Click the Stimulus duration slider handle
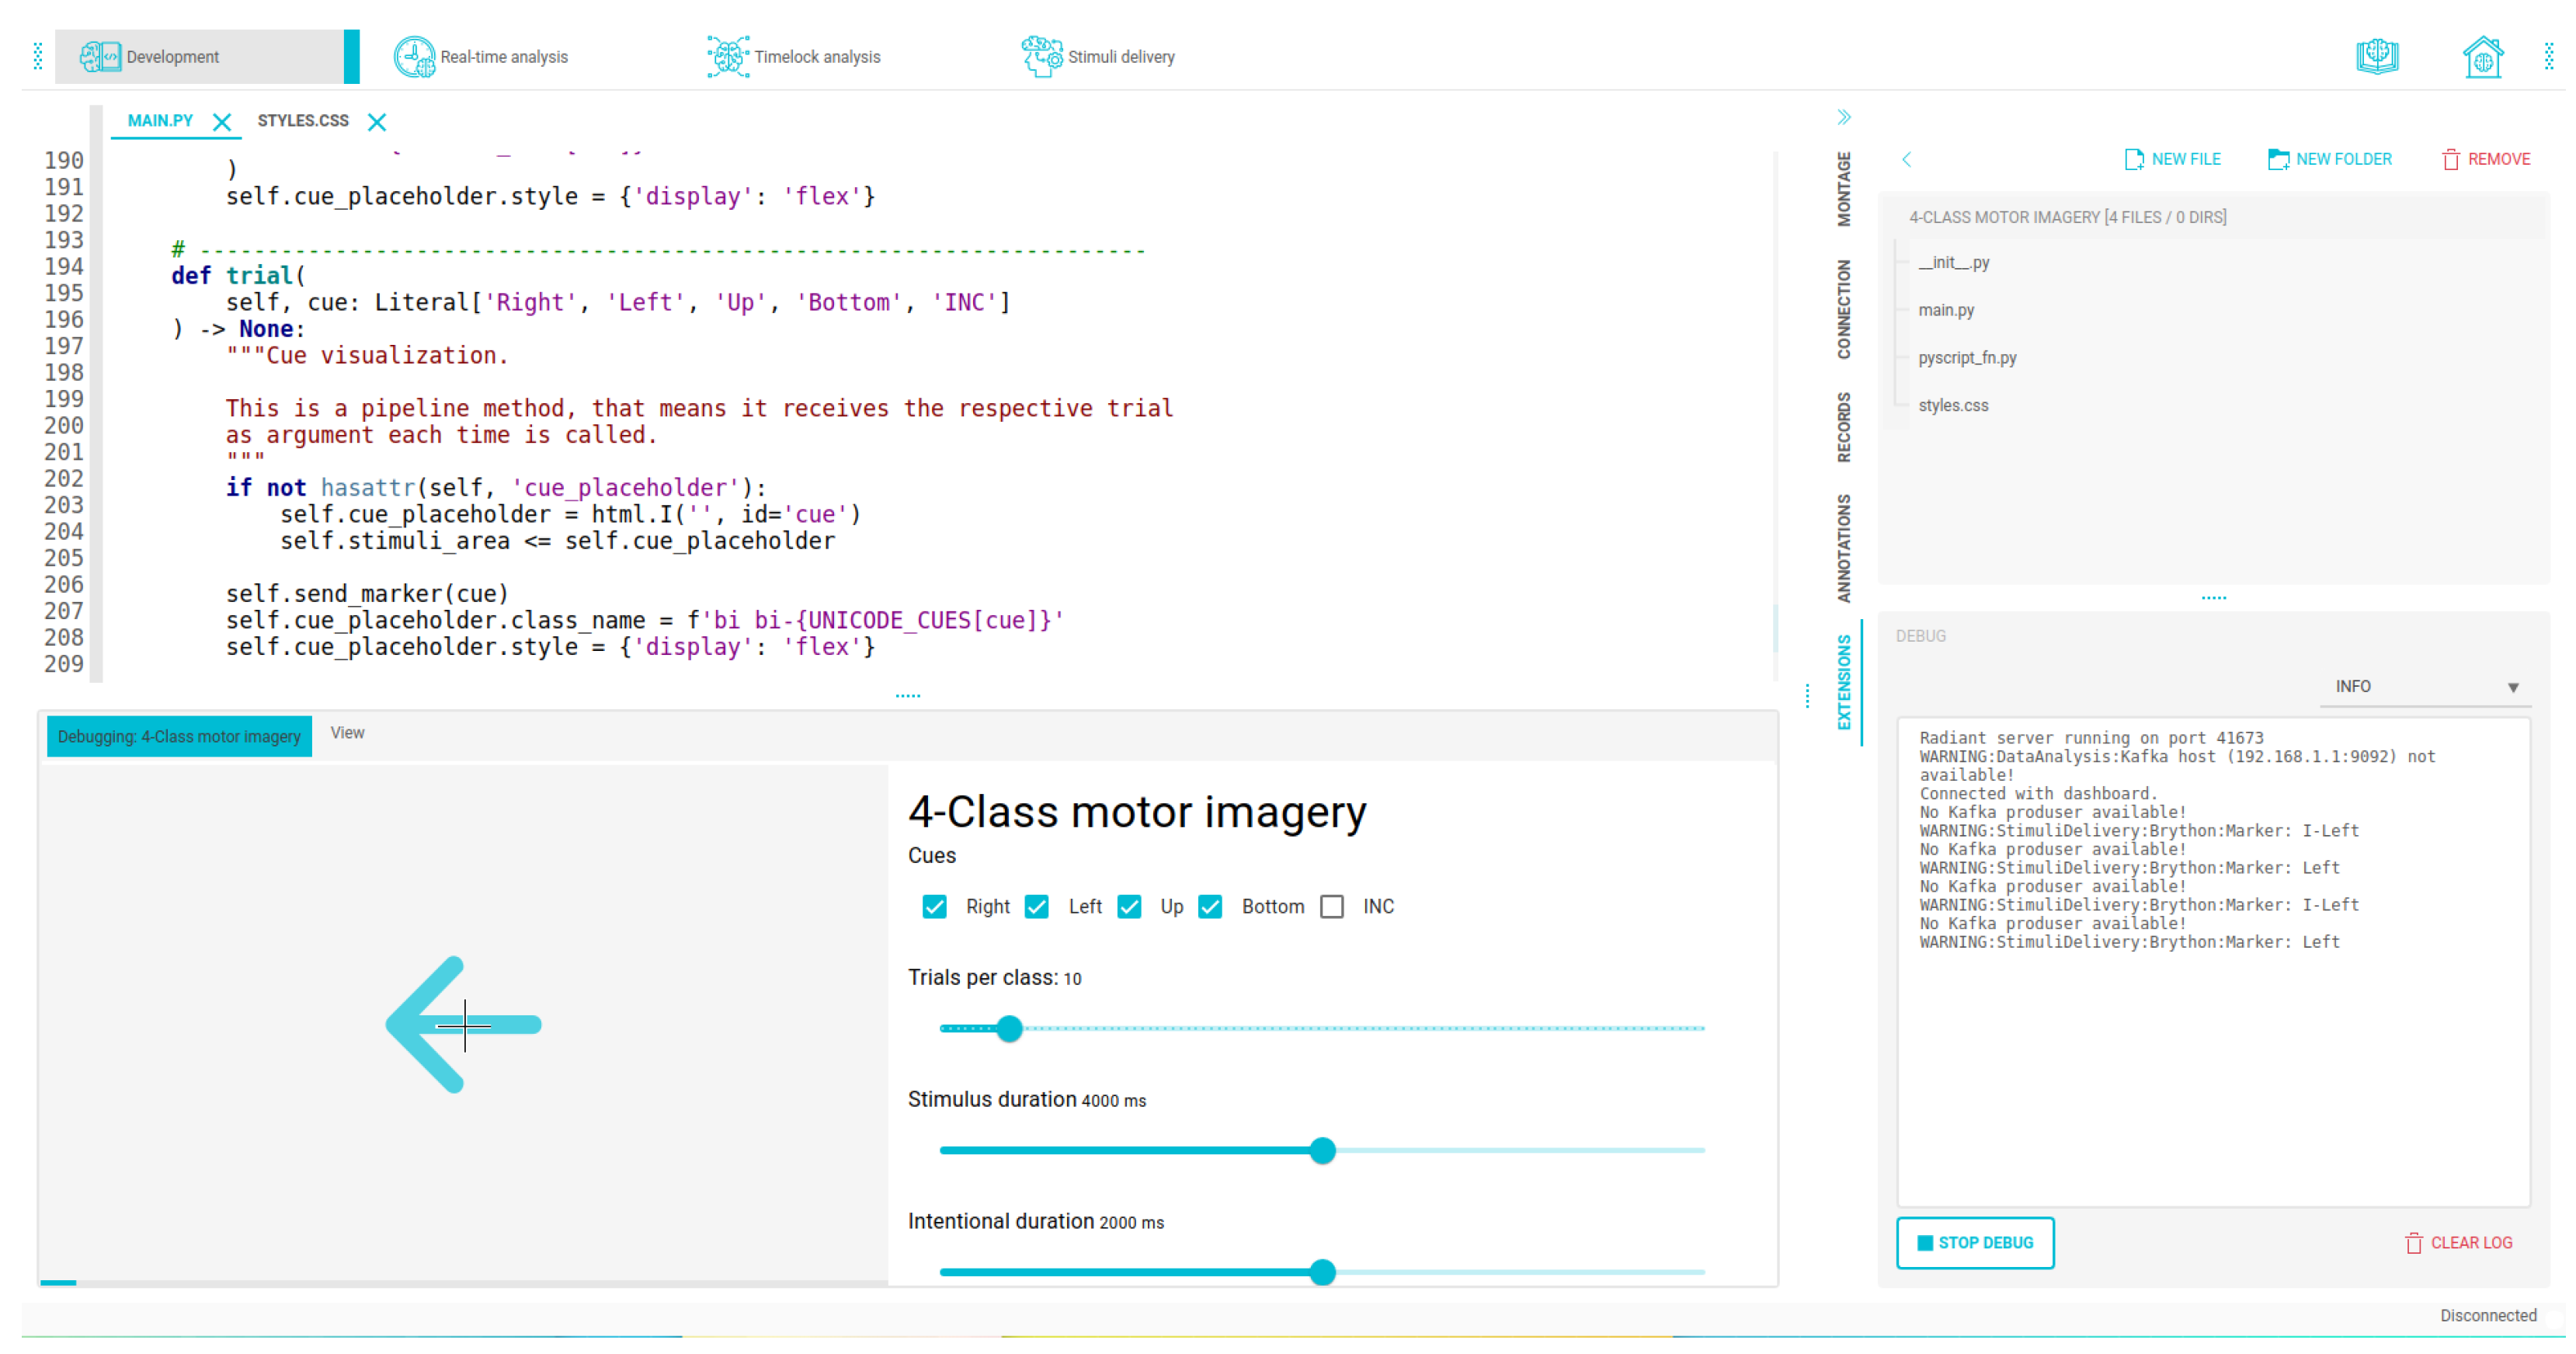The image size is (2576, 1354). point(1322,1150)
